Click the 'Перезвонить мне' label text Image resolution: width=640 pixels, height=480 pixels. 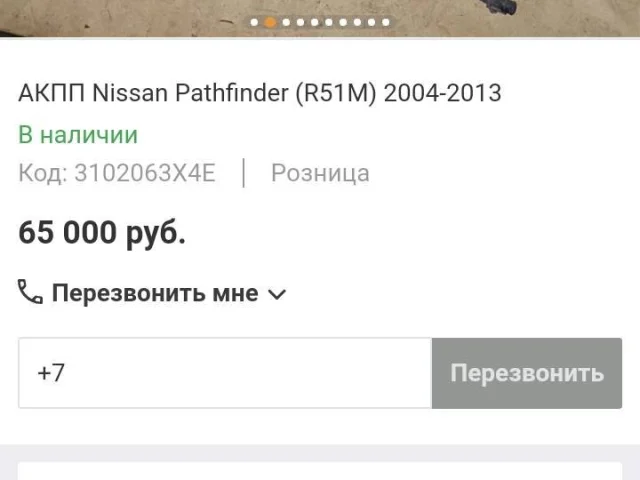click(x=155, y=293)
